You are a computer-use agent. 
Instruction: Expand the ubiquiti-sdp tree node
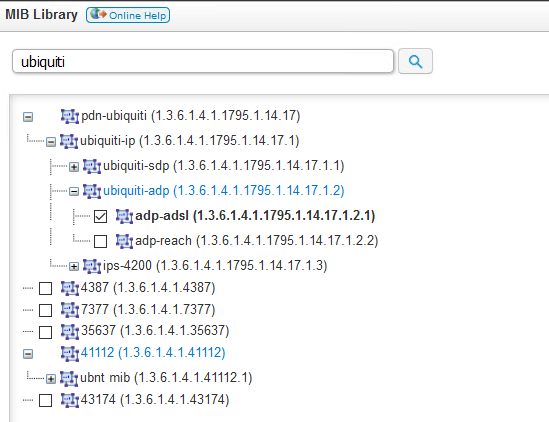coord(74,167)
